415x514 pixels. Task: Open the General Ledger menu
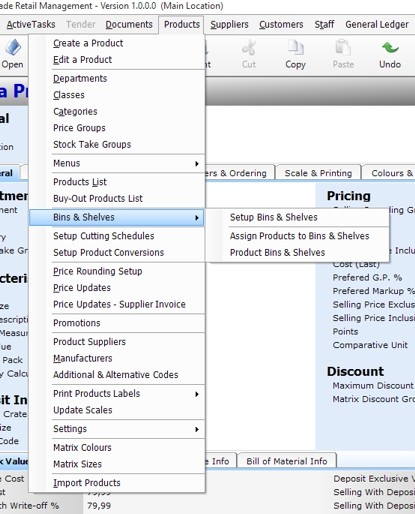tap(377, 25)
